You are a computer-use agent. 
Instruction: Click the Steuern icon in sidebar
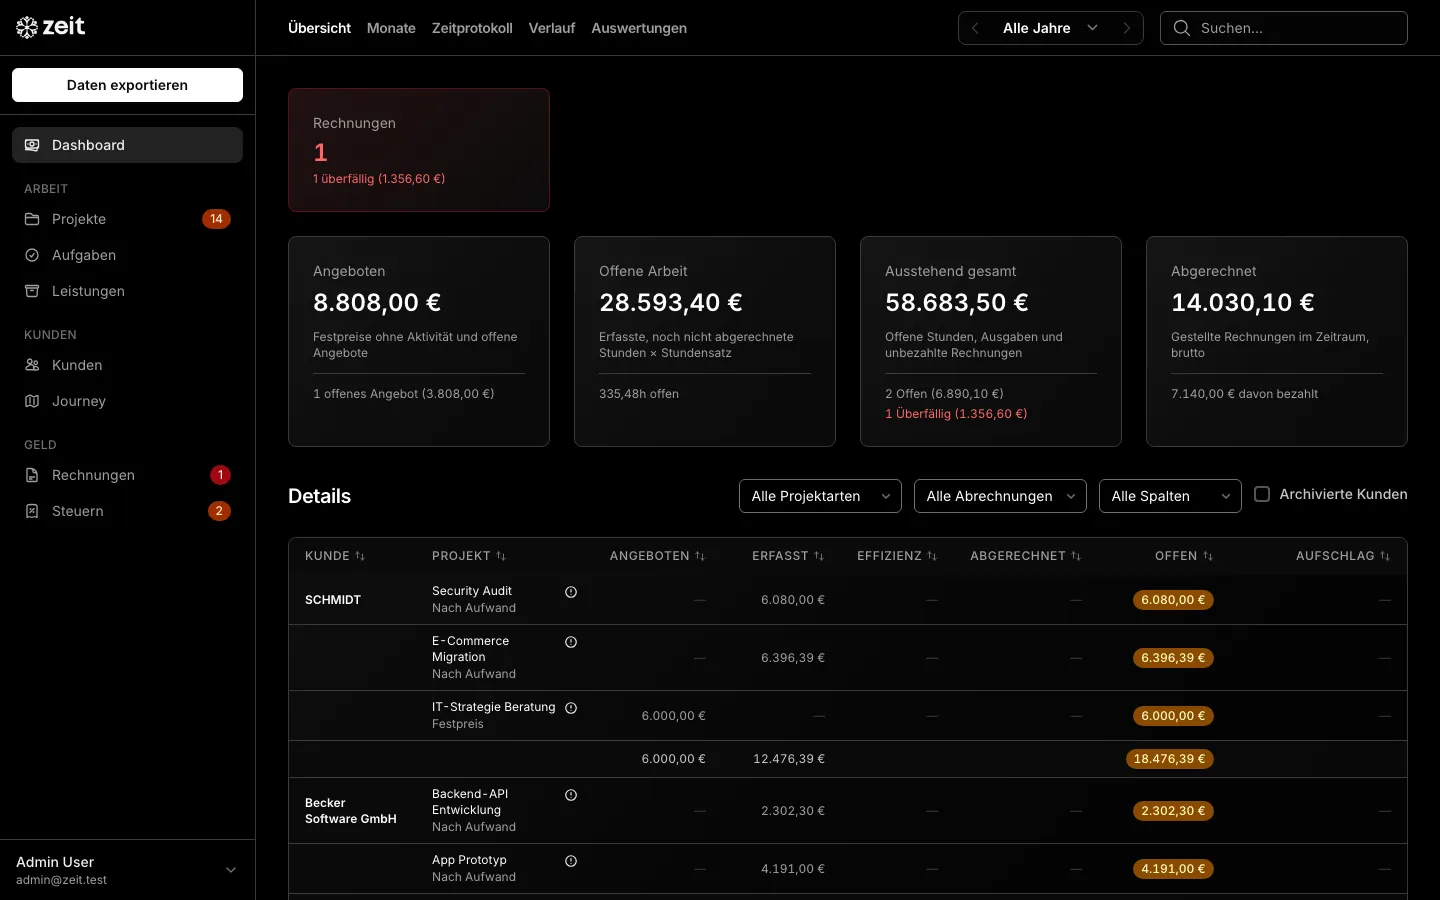(x=32, y=511)
